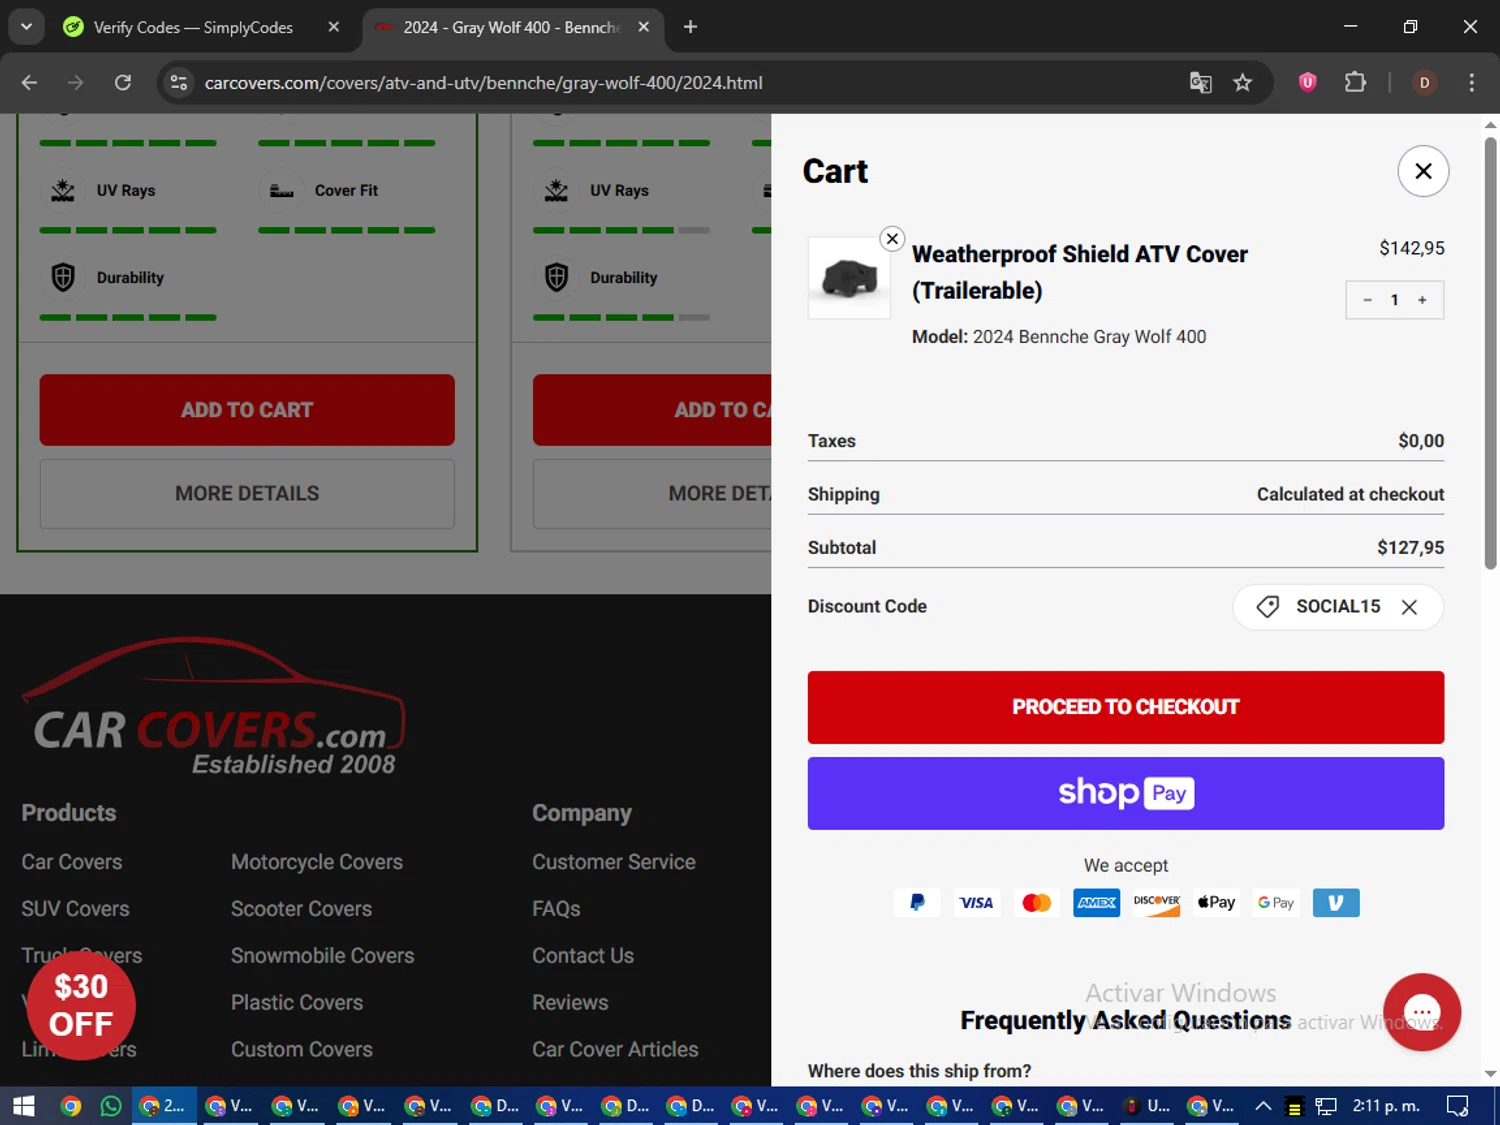Viewport: 1500px width, 1125px height.
Task: Open the Windows notification center
Action: pyautogui.click(x=1458, y=1106)
